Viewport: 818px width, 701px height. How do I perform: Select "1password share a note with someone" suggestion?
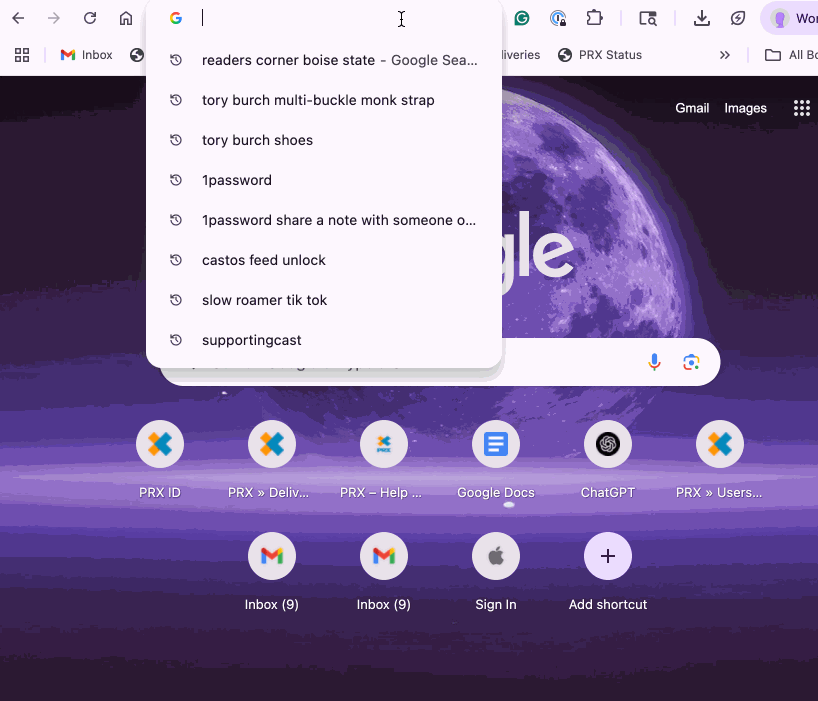(x=324, y=220)
